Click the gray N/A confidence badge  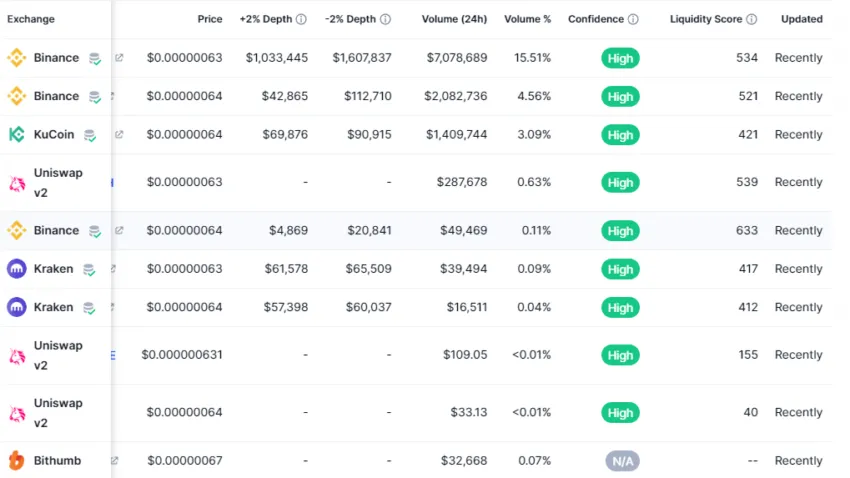click(x=622, y=461)
